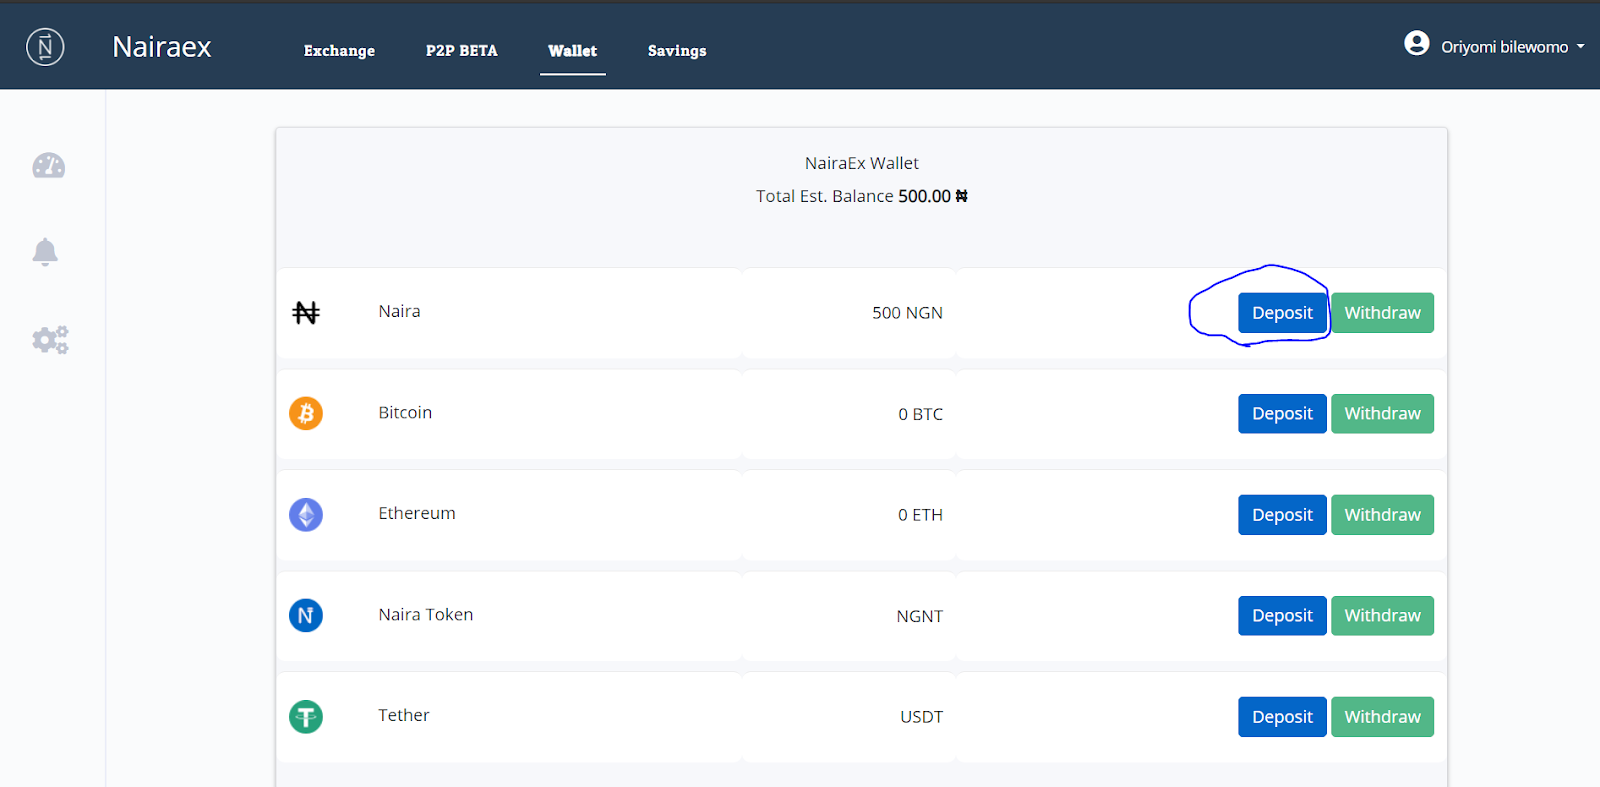Viewport: 1600px width, 787px height.
Task: Click the Naira wallet name
Action: (x=399, y=311)
